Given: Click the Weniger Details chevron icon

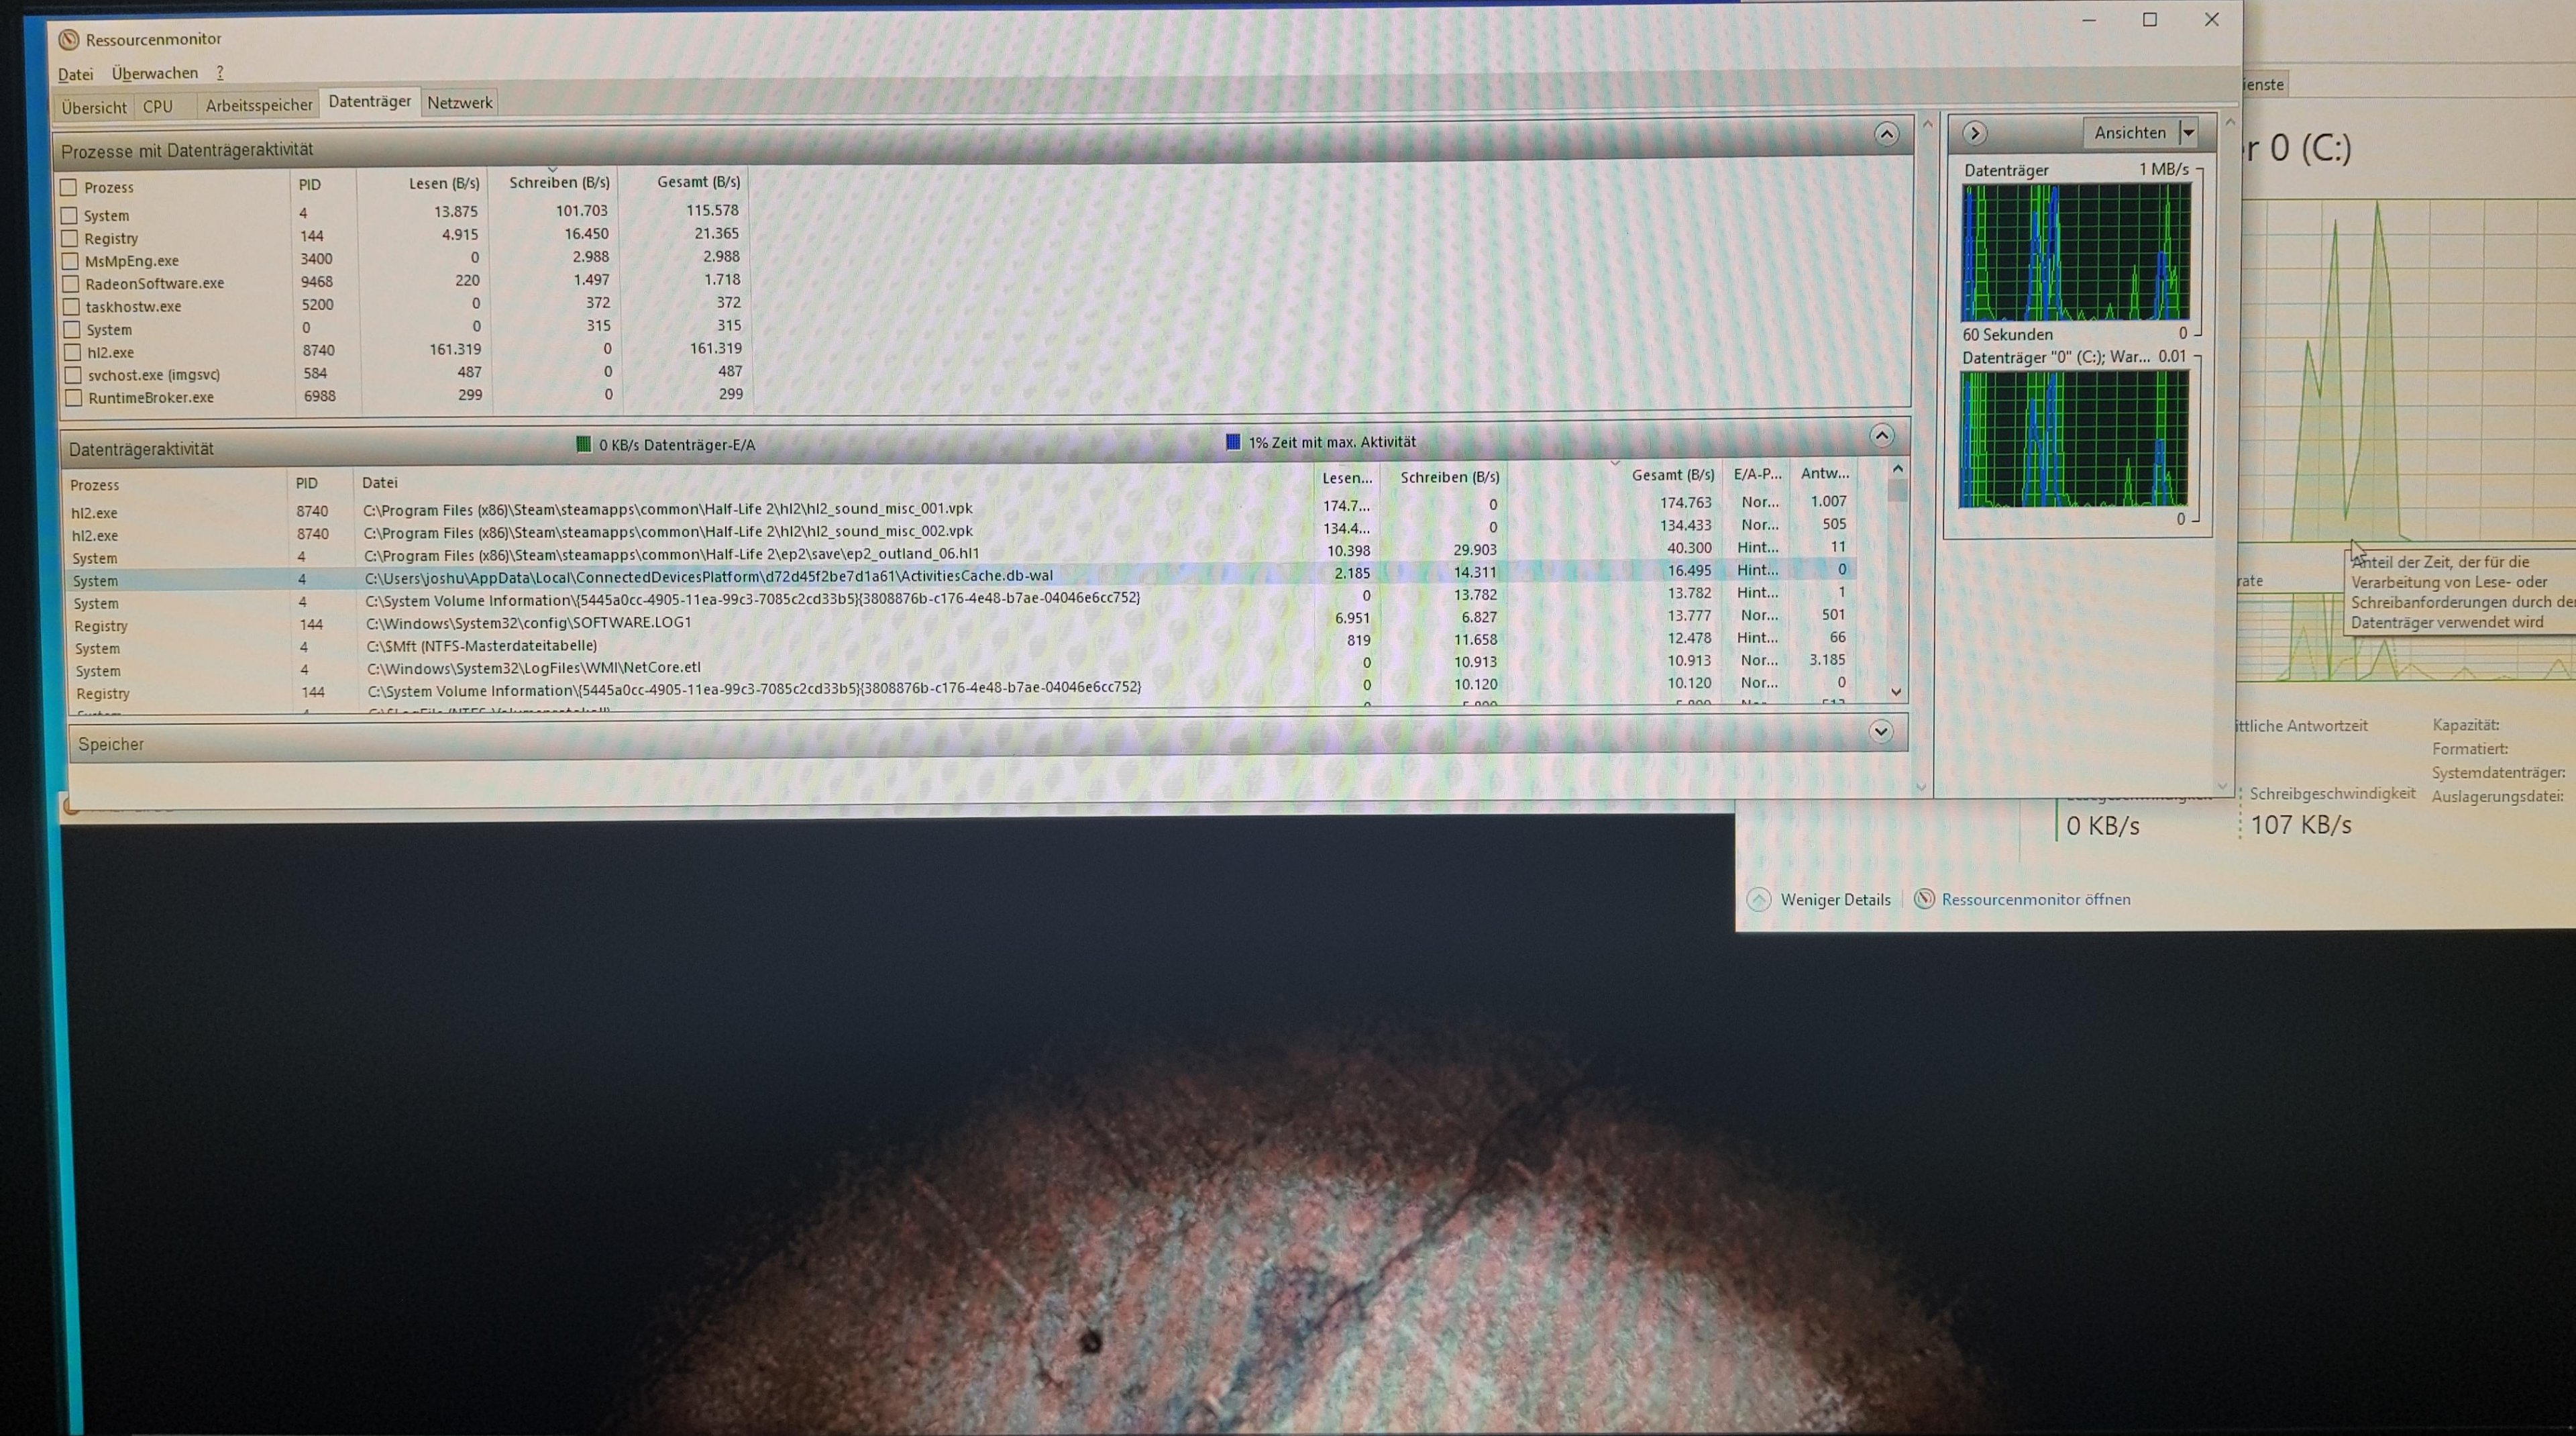Looking at the screenshot, I should tap(1759, 899).
